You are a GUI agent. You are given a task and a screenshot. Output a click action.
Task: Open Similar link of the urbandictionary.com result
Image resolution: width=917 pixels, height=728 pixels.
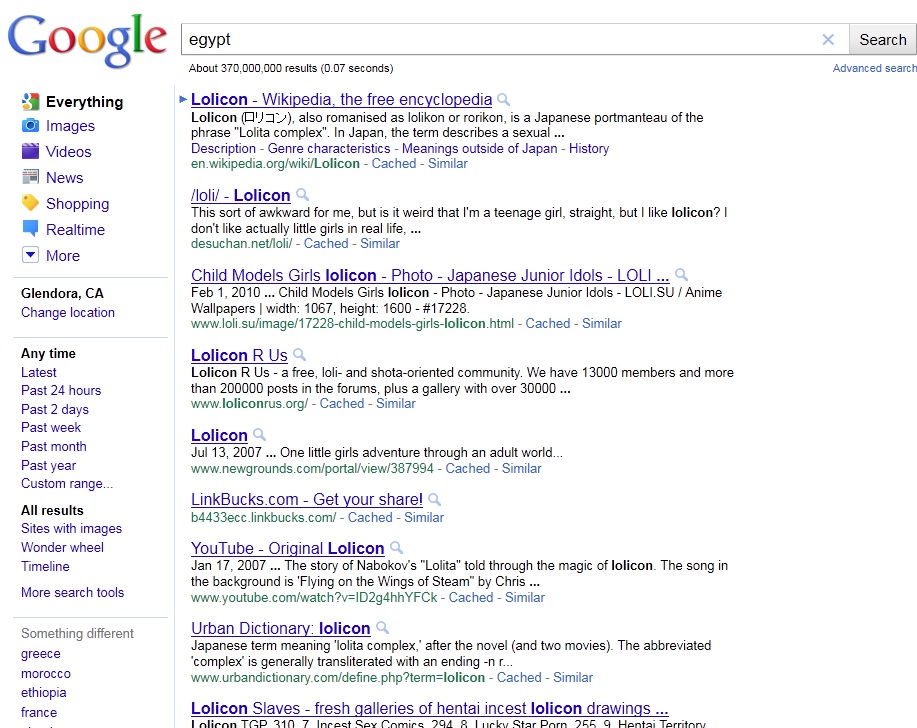point(573,678)
